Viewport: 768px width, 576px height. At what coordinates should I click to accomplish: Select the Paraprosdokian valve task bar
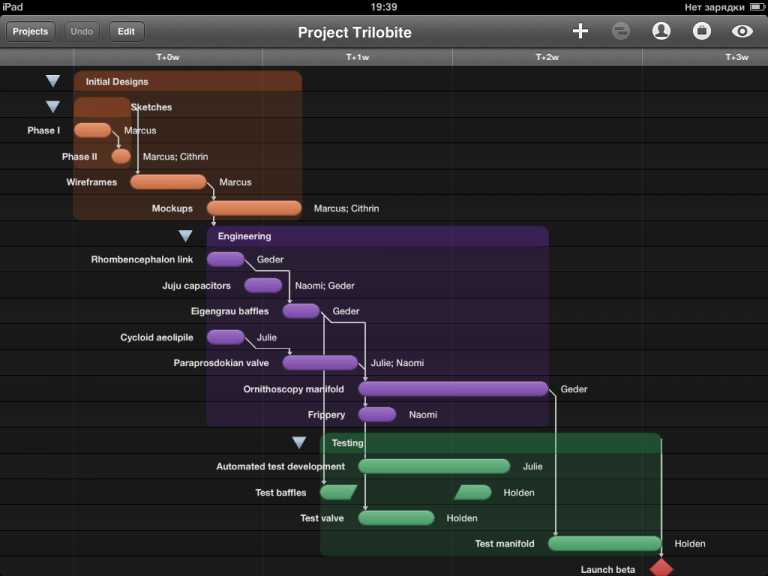click(320, 362)
